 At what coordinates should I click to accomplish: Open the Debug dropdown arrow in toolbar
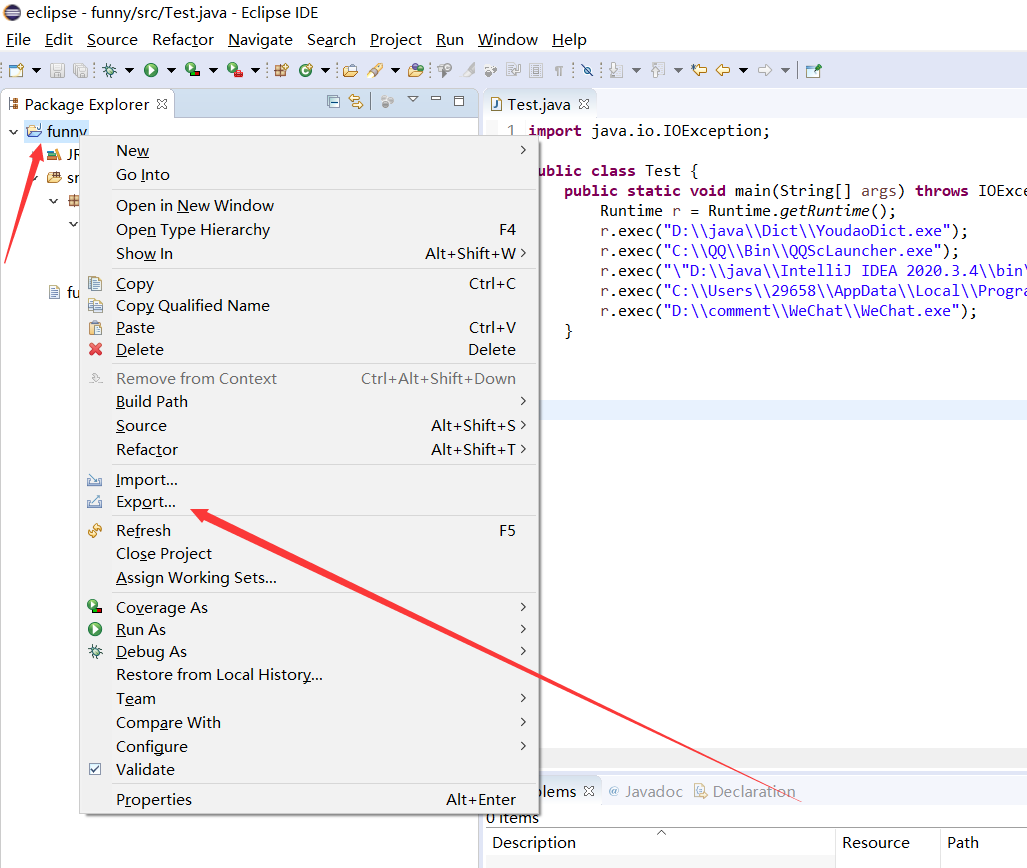[x=129, y=70]
